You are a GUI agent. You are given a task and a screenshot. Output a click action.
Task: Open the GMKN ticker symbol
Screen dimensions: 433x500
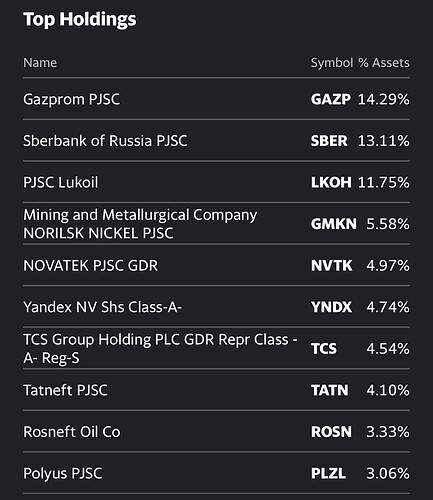[x=333, y=224]
